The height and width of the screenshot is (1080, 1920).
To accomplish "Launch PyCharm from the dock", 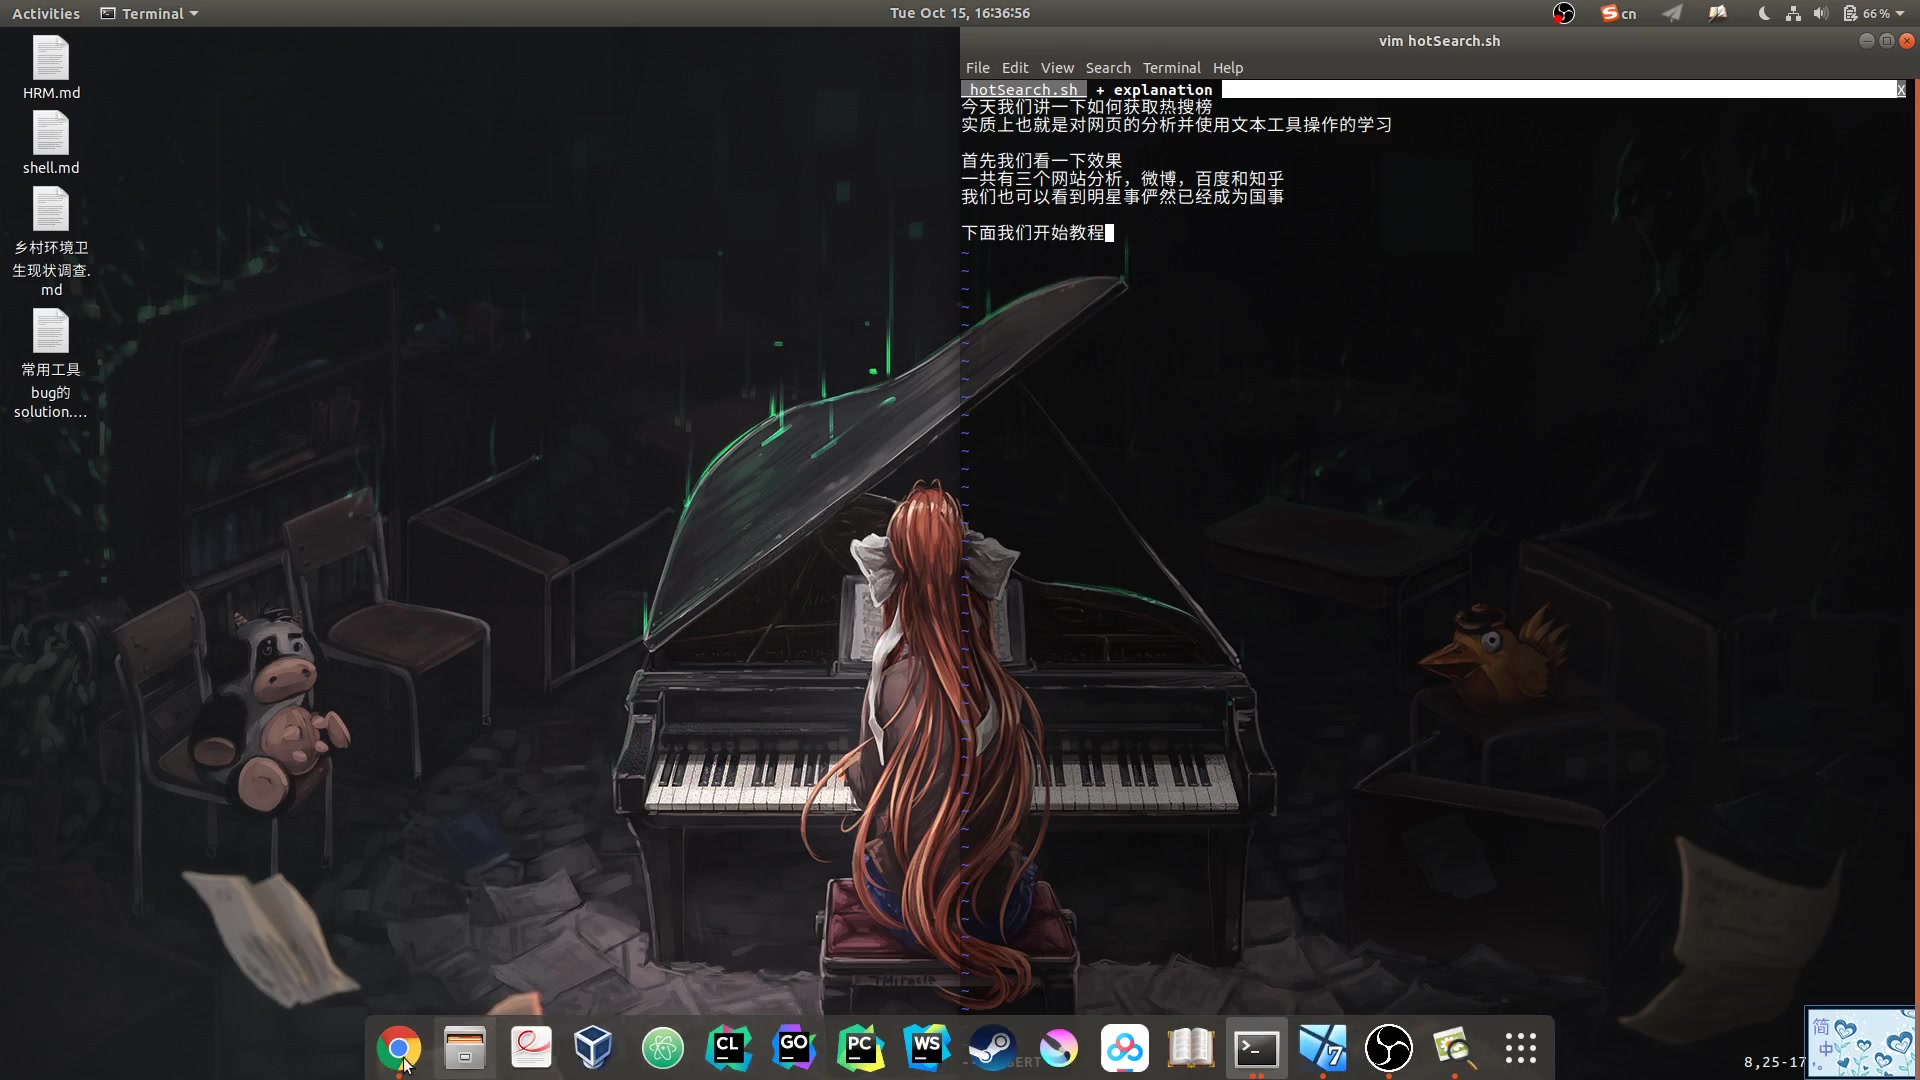I will pos(861,1048).
